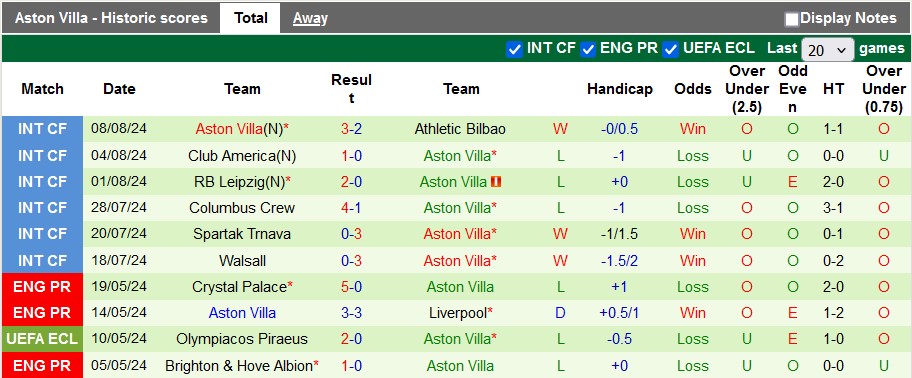Click the Spartak Trnava team name

point(242,234)
